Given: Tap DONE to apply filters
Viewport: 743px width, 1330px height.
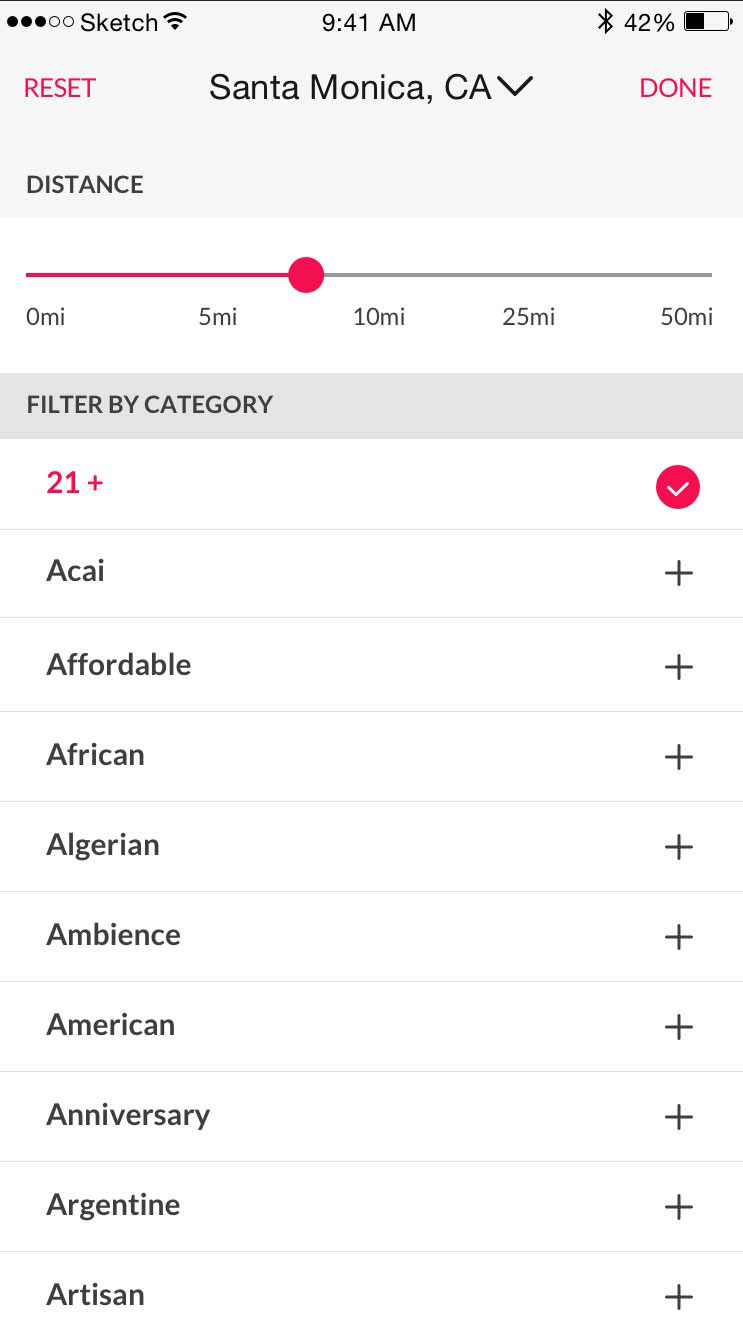Looking at the screenshot, I should [x=675, y=88].
